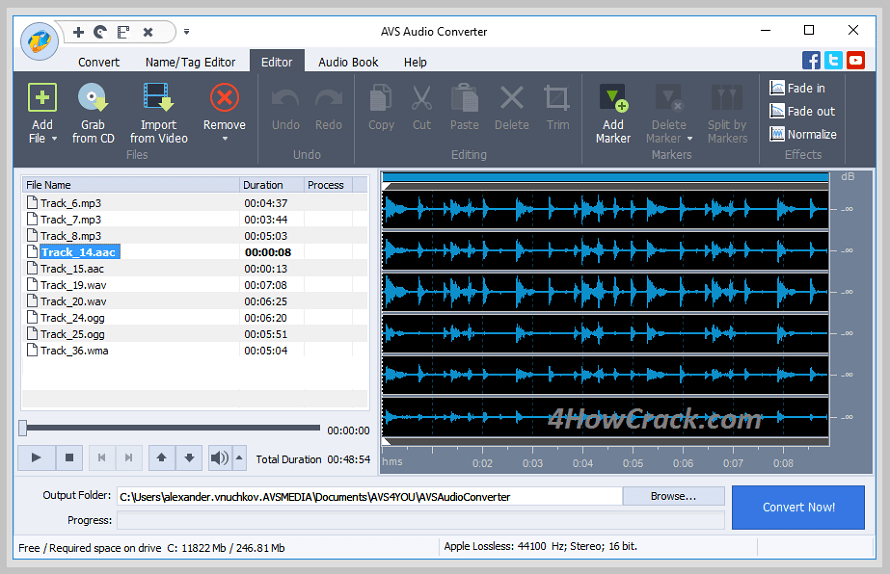Screen dimensions: 890x574
Task: Open the Add File dropdown arrow
Action: coord(54,139)
